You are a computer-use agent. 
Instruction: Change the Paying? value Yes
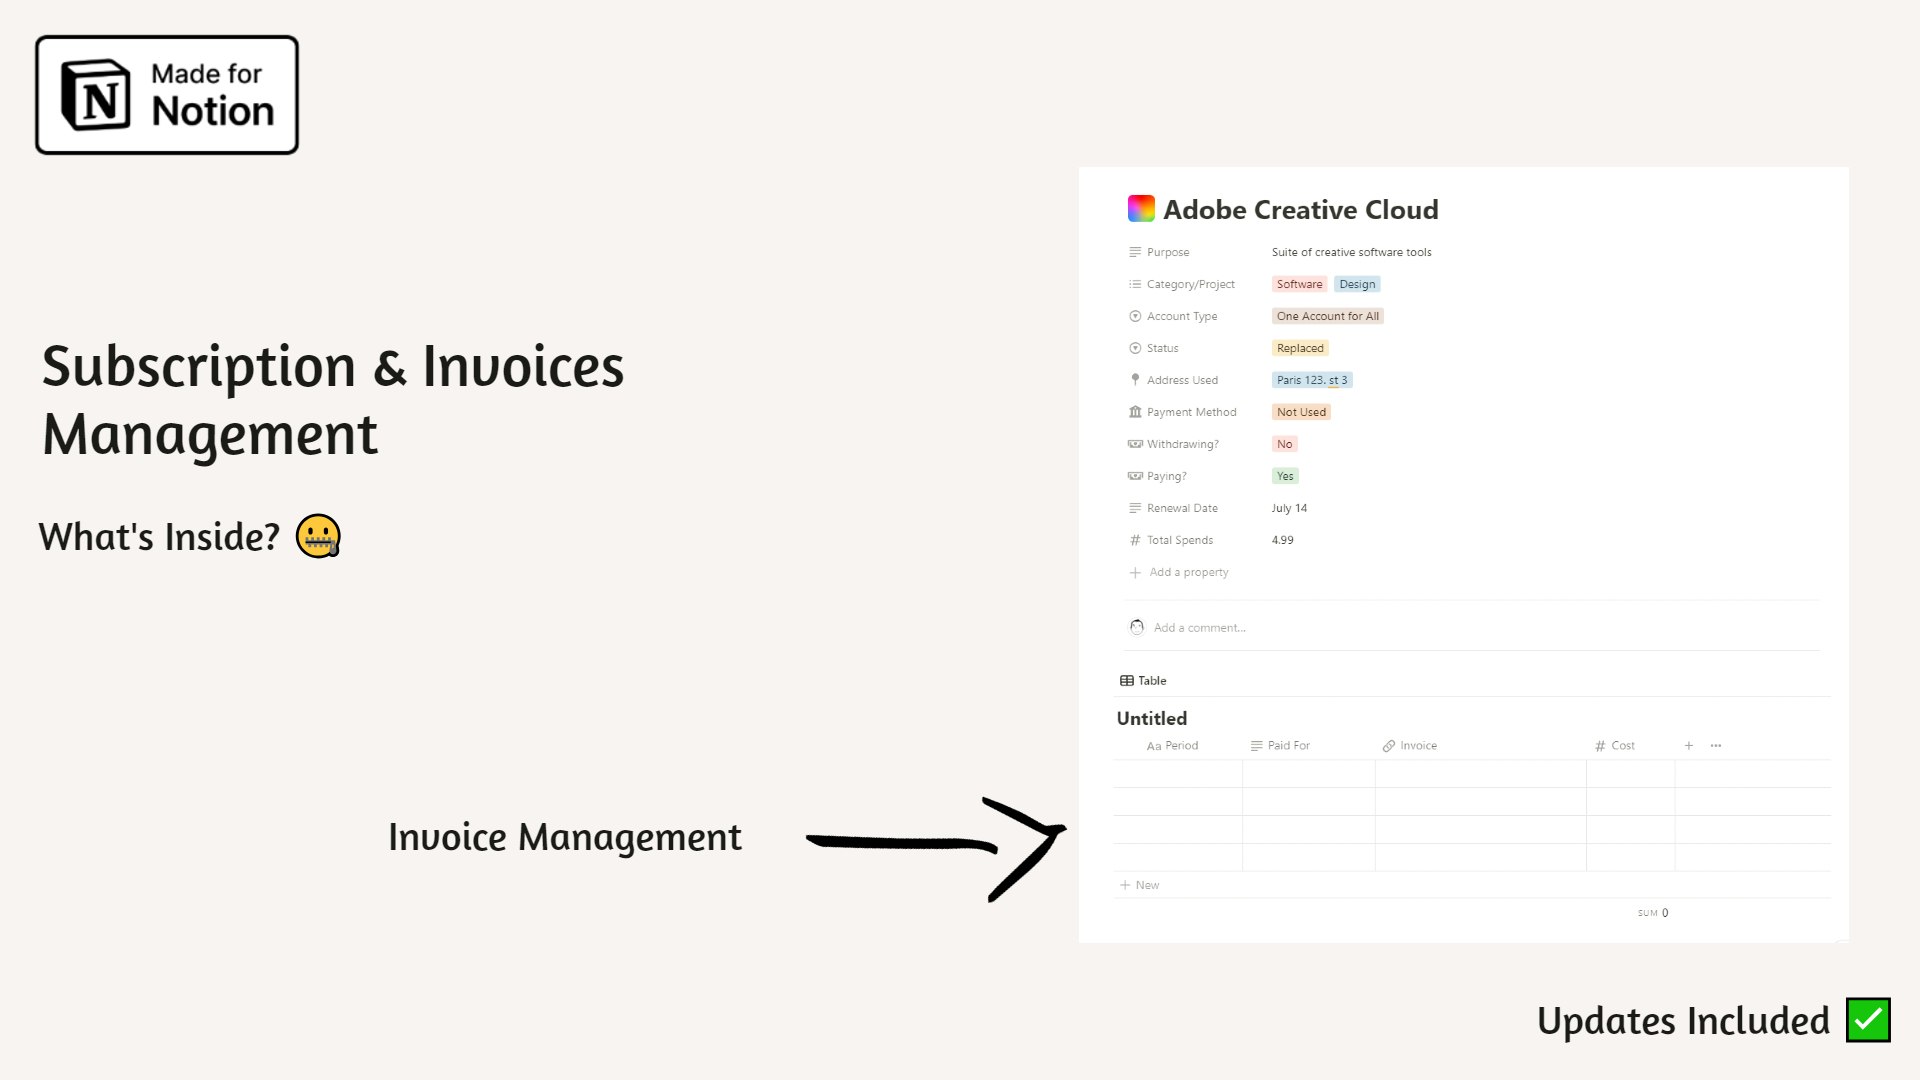click(x=1285, y=476)
